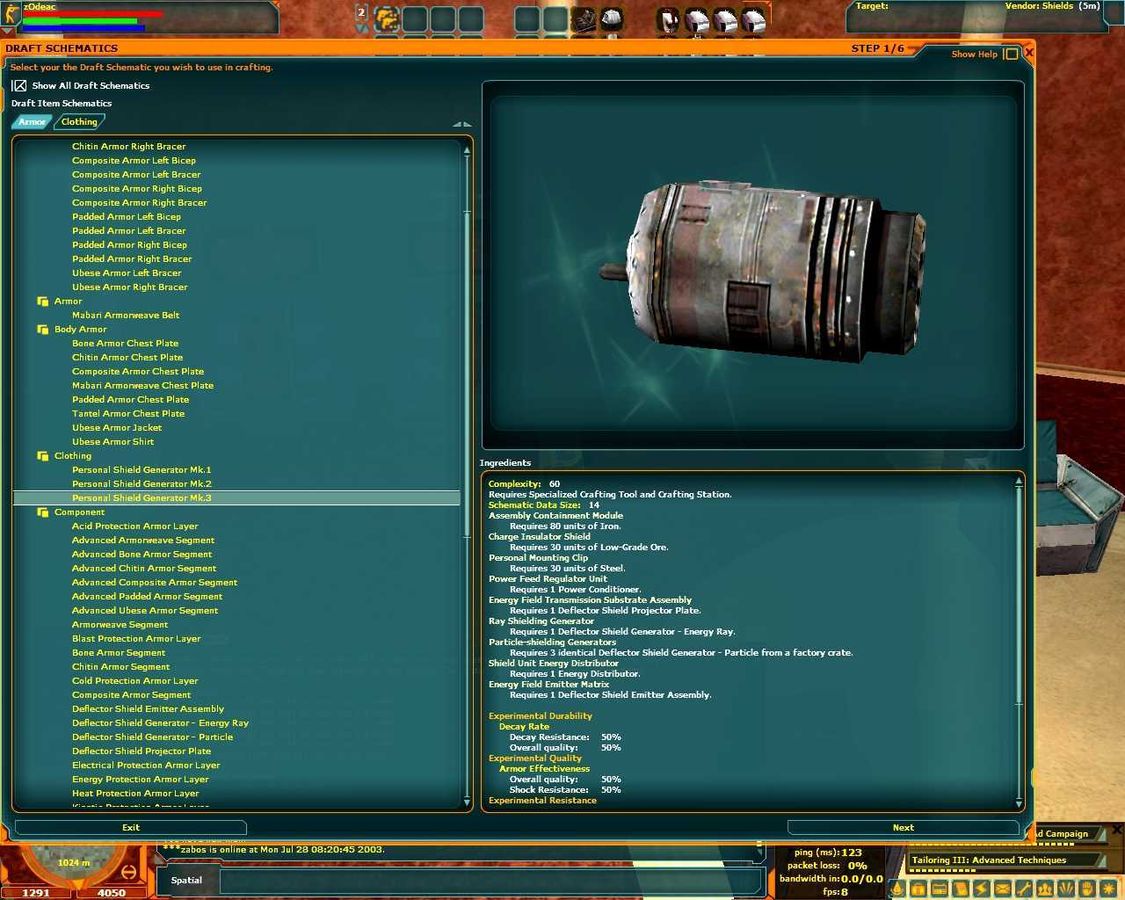The height and width of the screenshot is (900, 1125).
Task: Click the raised fist icon in bottom bar
Action: click(1087, 888)
